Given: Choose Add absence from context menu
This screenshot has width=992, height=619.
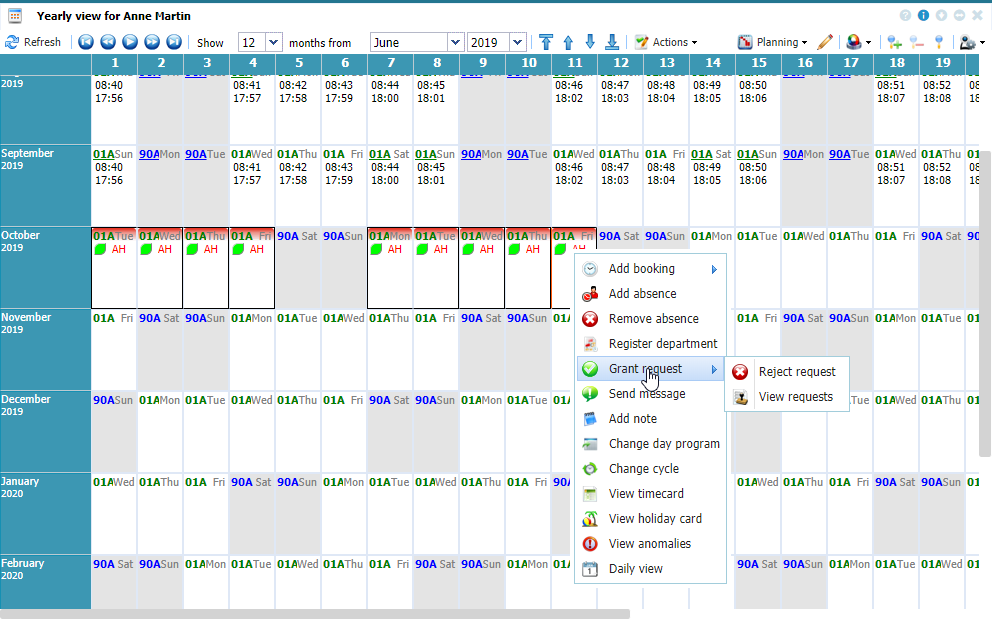Looking at the screenshot, I should pyautogui.click(x=642, y=294).
